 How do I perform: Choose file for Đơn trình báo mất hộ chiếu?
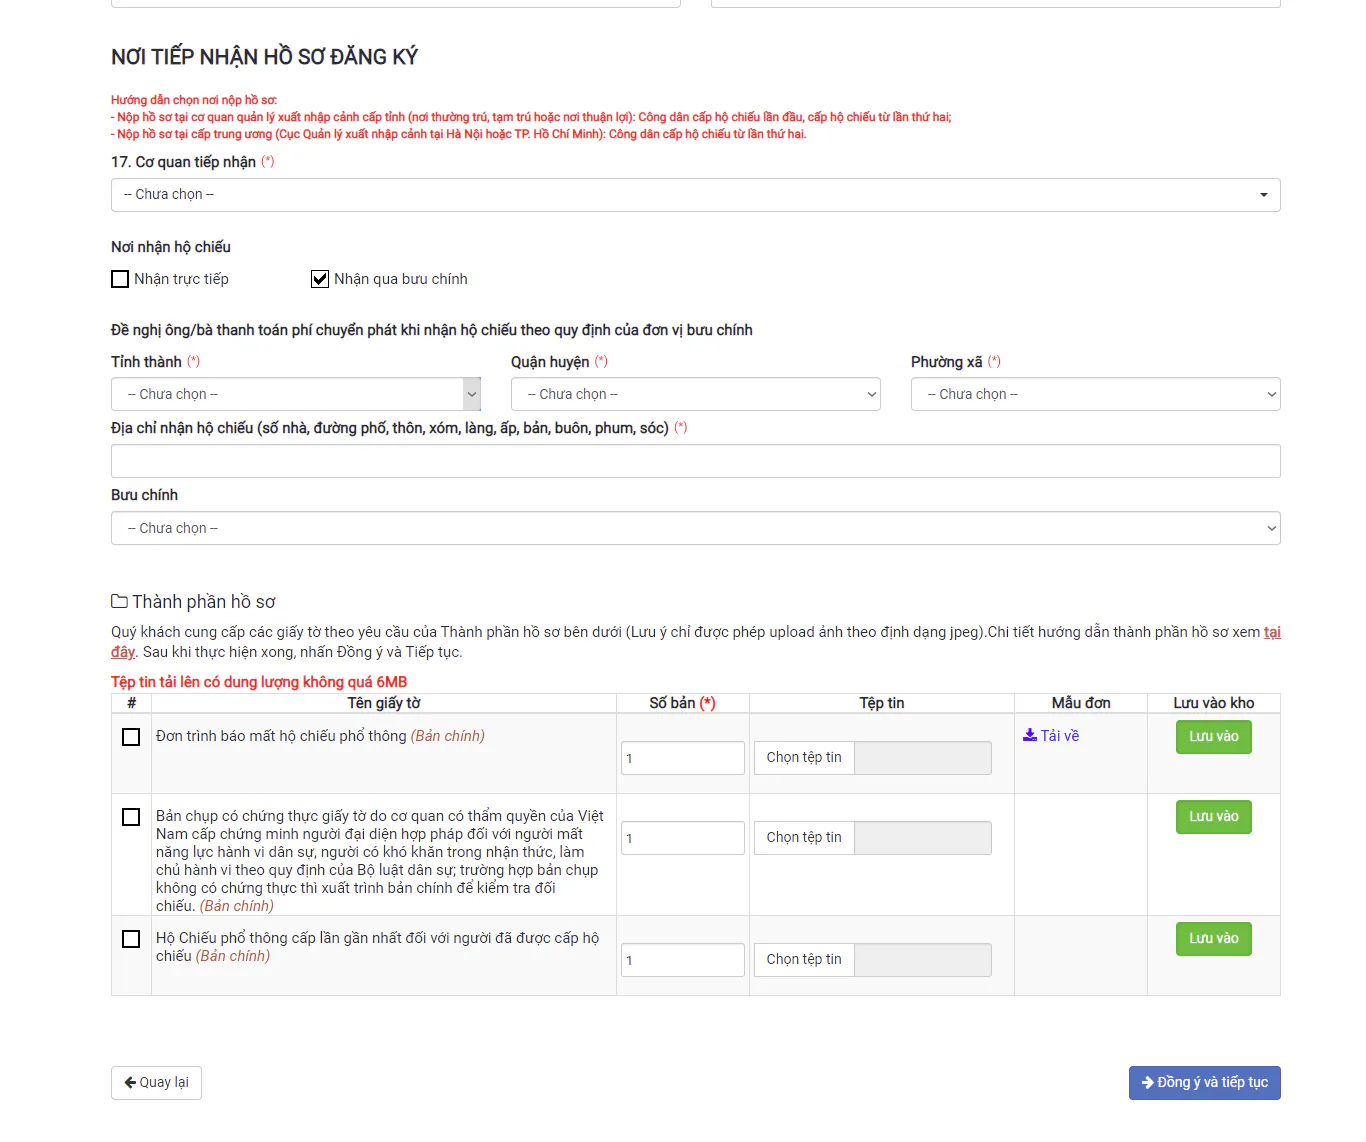(x=804, y=758)
